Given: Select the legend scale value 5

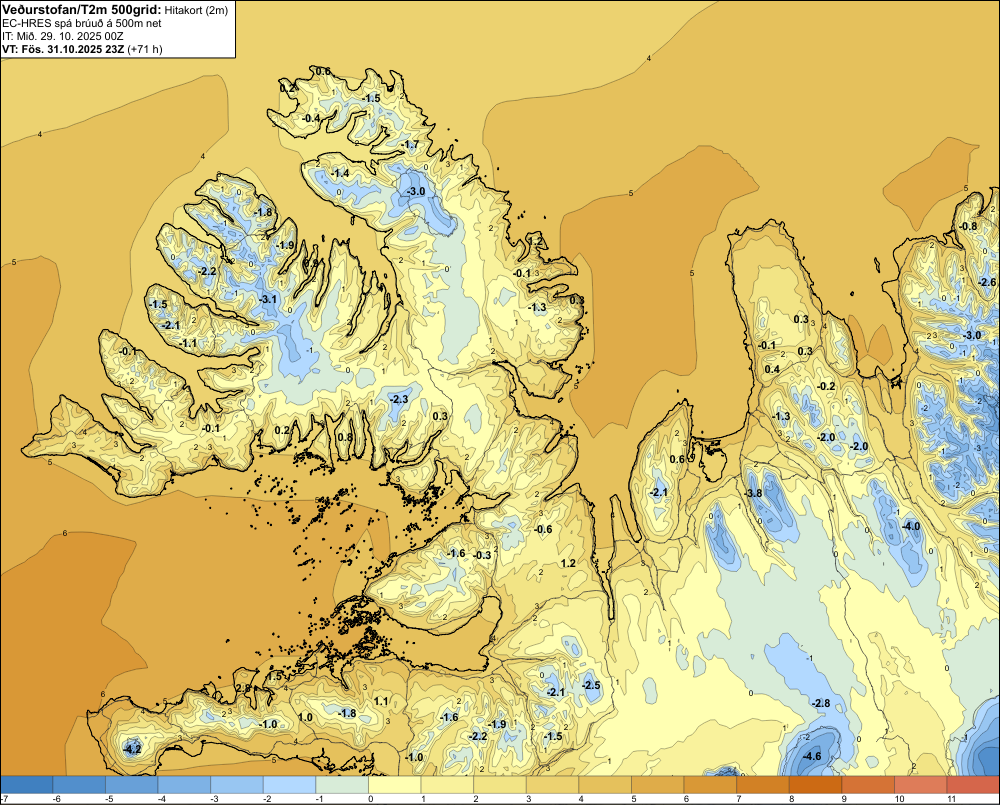Looking at the screenshot, I should click(633, 799).
